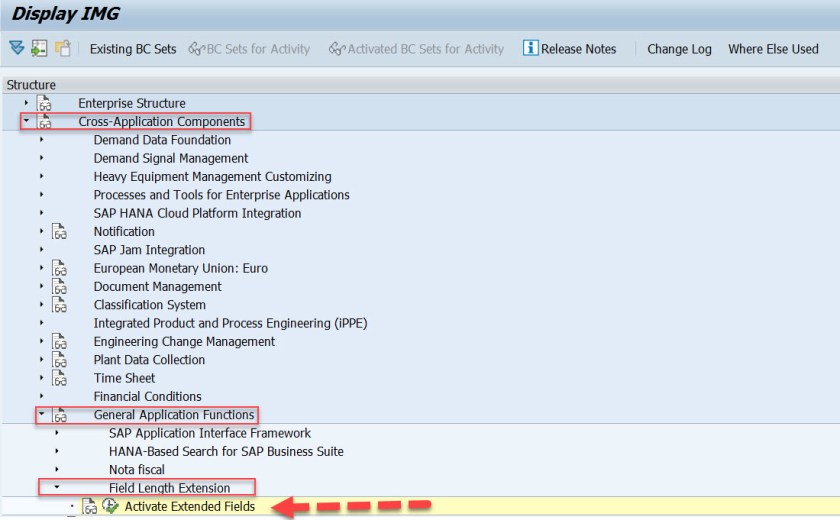The width and height of the screenshot is (840, 520).
Task: Open documentation icon for Enterprise Structure
Action: [x=44, y=103]
